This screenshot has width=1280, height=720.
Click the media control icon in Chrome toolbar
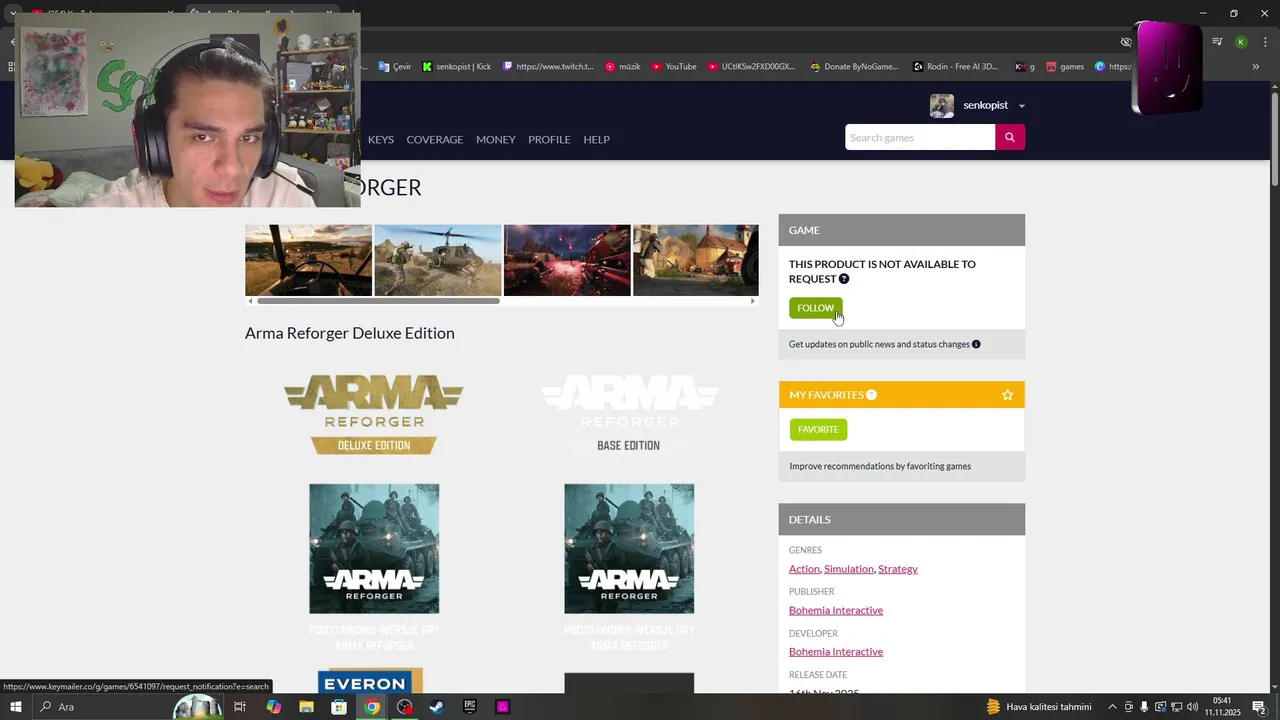point(1217,42)
